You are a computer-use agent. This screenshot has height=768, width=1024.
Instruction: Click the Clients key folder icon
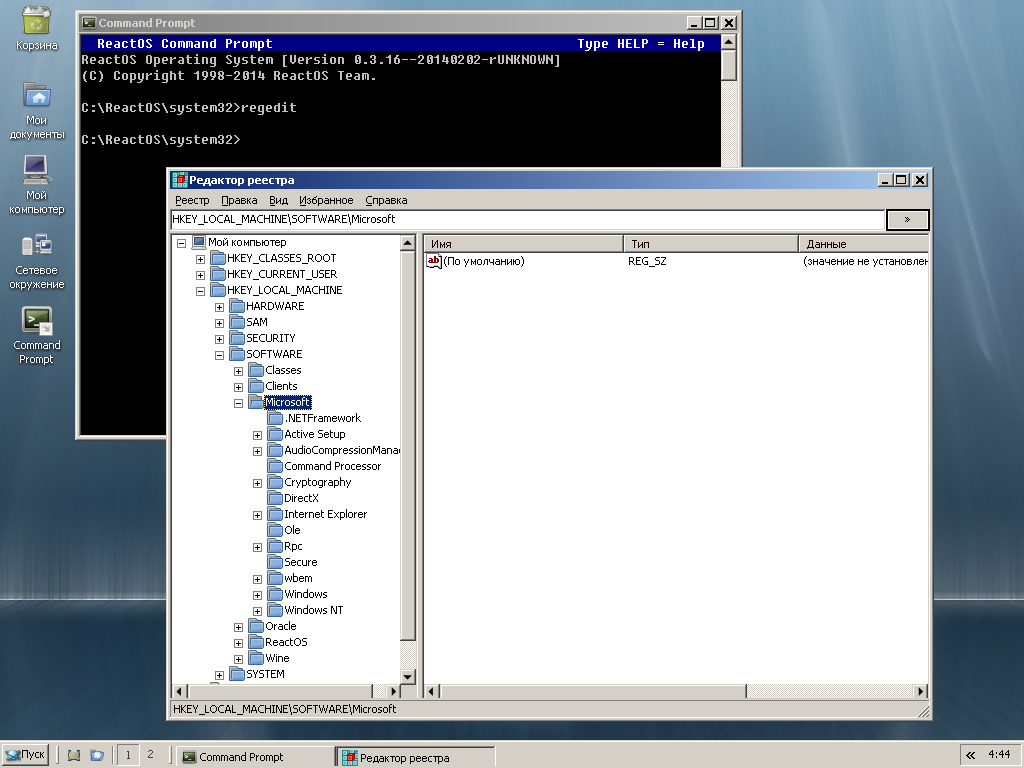click(x=256, y=386)
